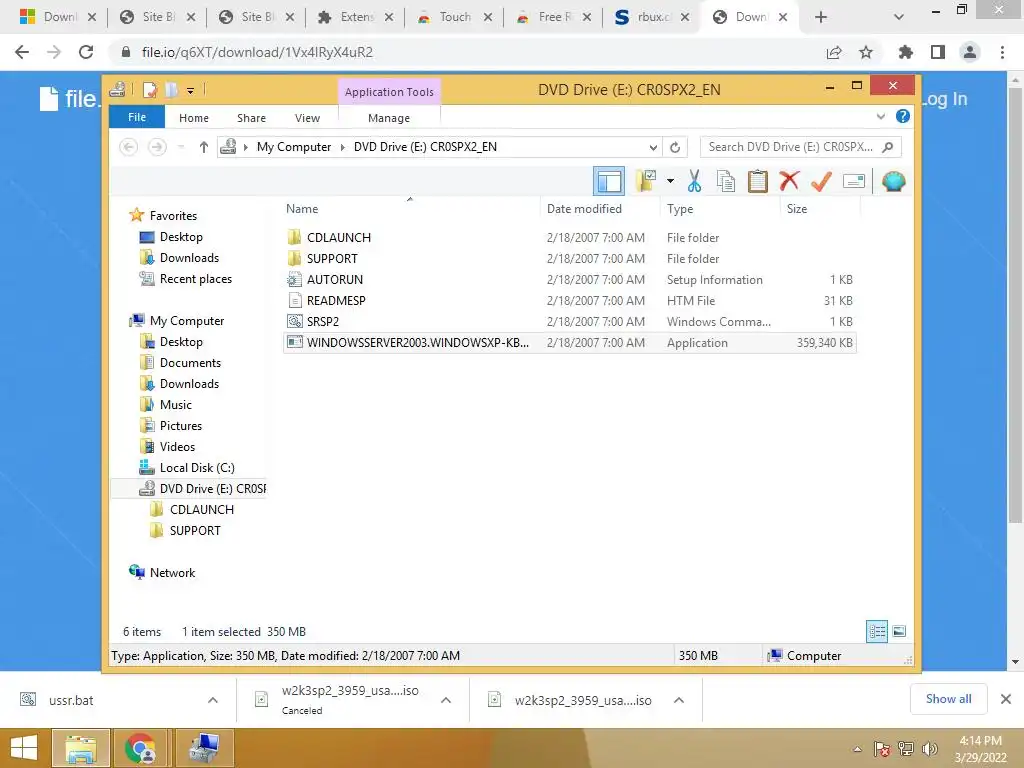
Task: Click the Rename icon in toolbar
Action: (x=854, y=181)
